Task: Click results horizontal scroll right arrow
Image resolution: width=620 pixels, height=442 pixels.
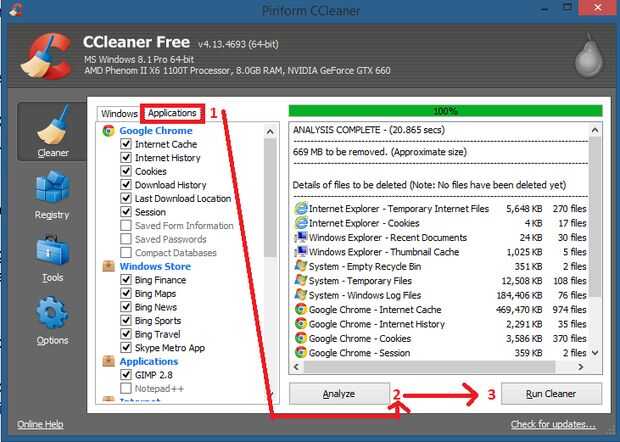Action: (580, 367)
